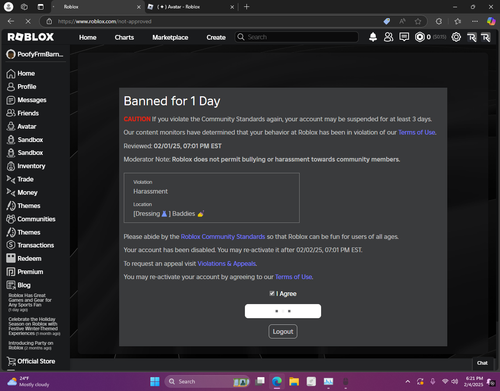Open the Chat button
The height and width of the screenshot is (391, 500).
pos(482,363)
